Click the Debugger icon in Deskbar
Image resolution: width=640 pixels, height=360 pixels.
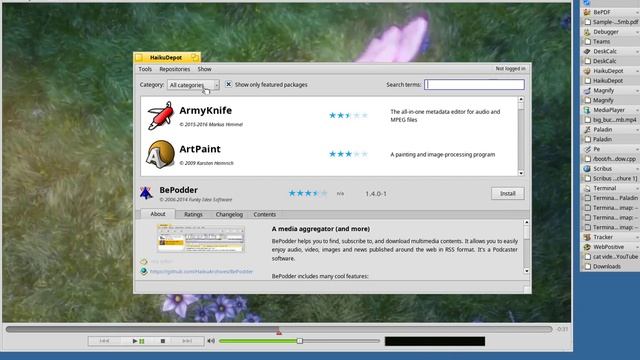tap(587, 32)
